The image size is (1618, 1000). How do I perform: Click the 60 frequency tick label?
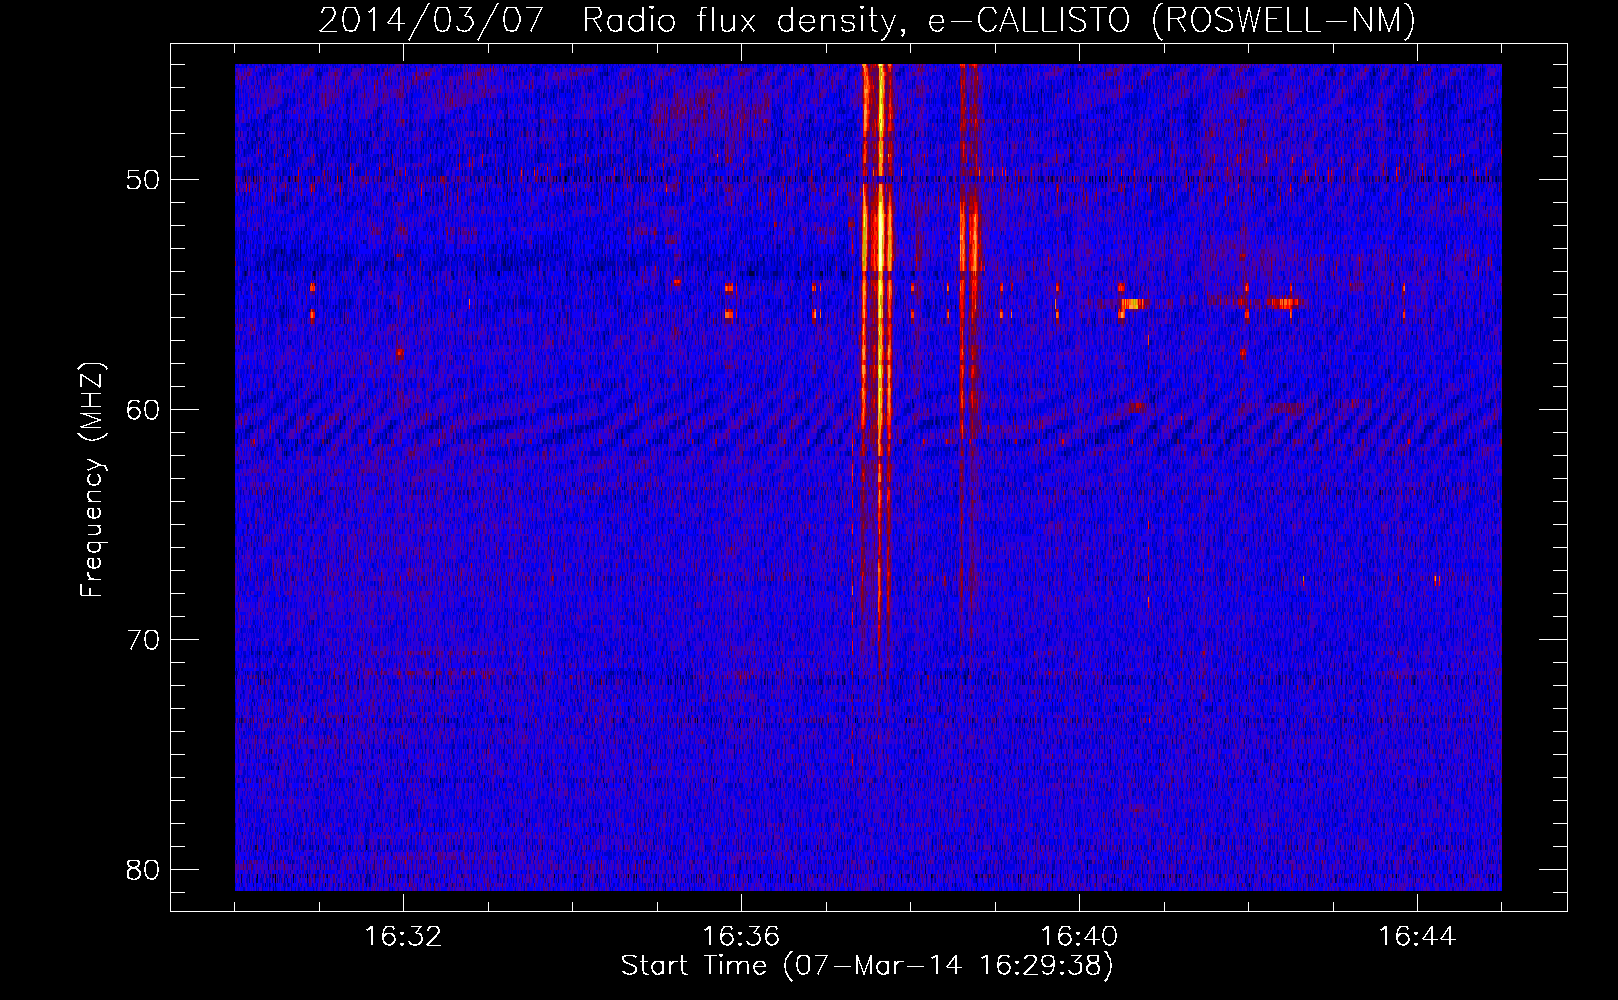tap(143, 410)
